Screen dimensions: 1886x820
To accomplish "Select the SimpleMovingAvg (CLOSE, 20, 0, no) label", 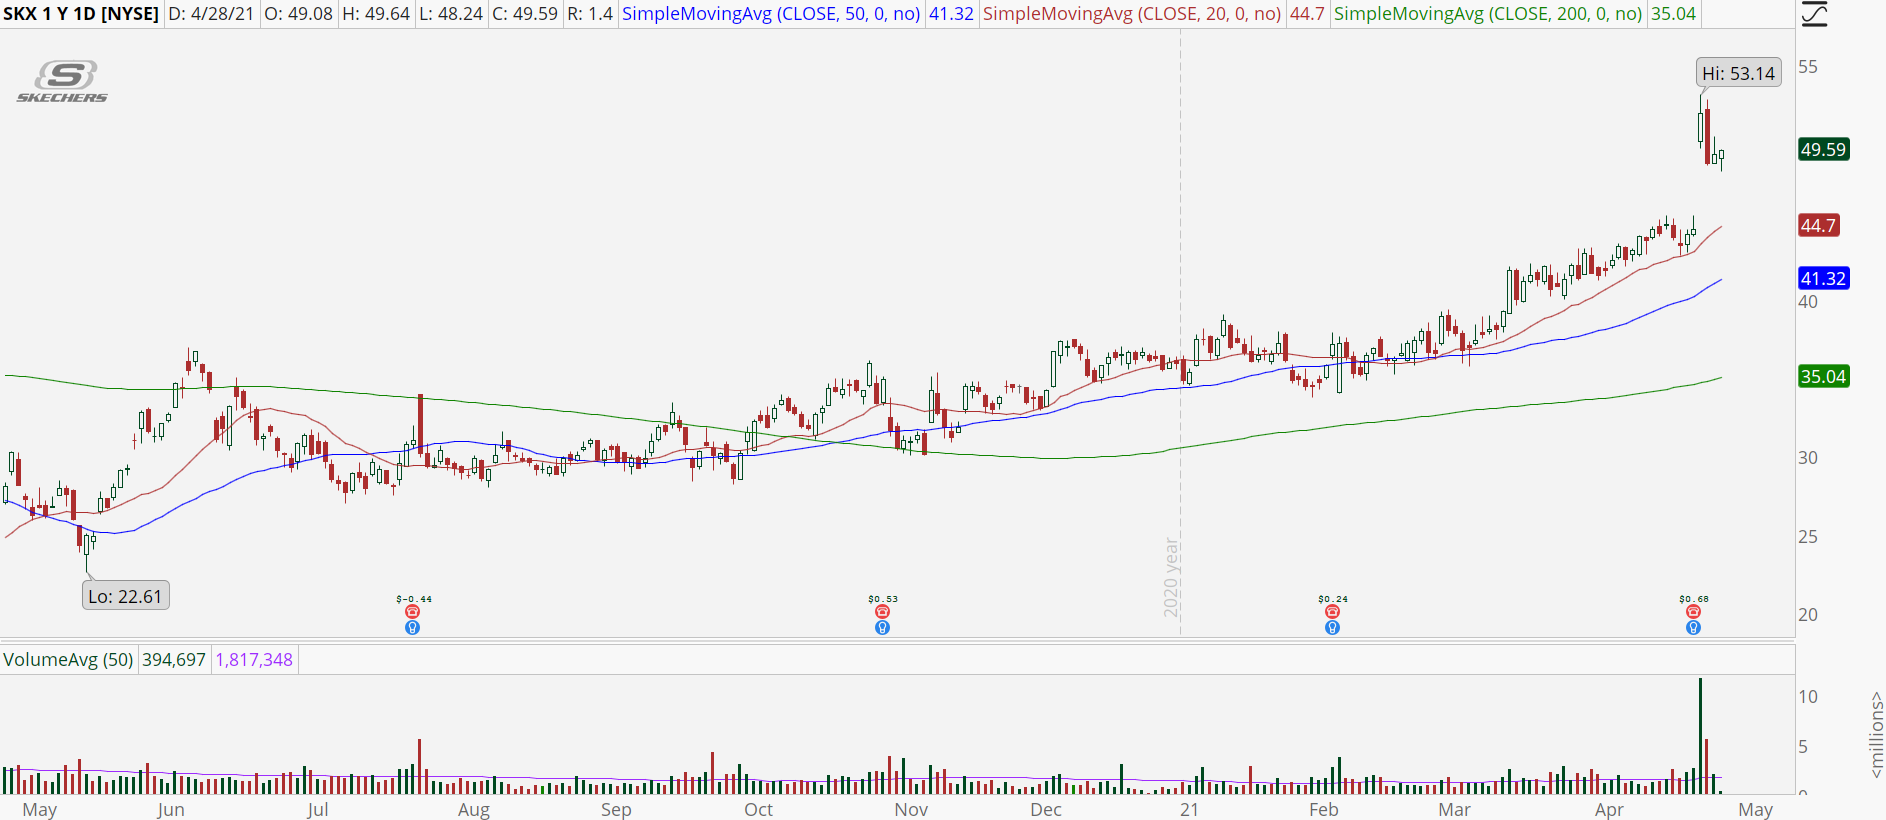I will click(x=1132, y=14).
